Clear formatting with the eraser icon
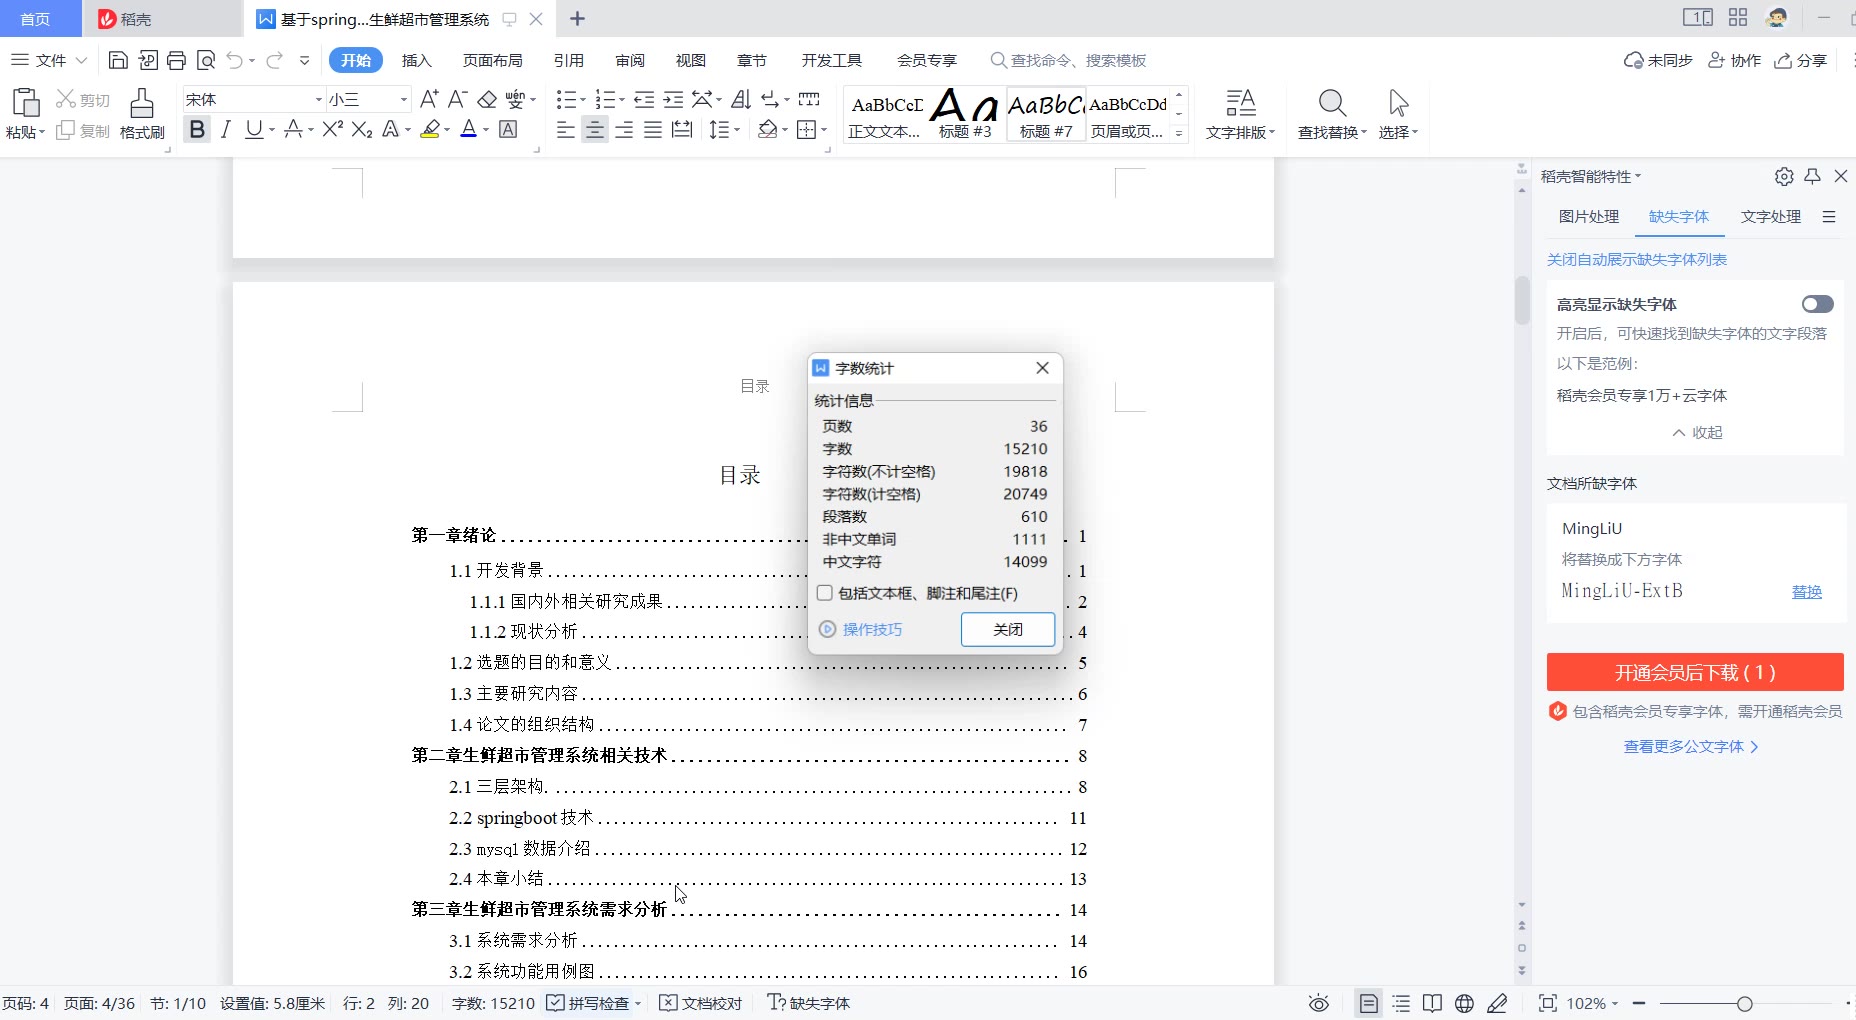 coord(487,99)
